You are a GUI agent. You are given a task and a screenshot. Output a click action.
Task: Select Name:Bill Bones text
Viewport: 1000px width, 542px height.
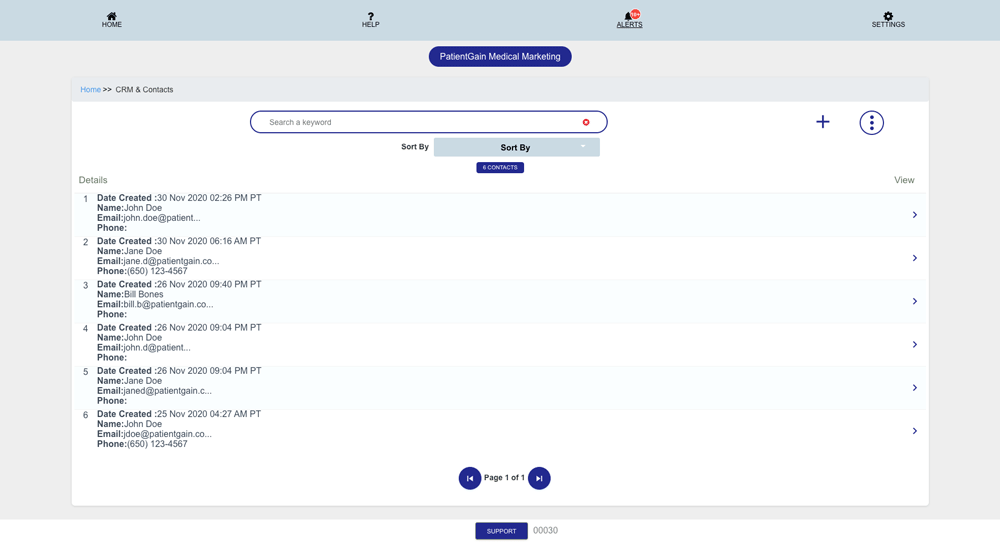tap(130, 295)
